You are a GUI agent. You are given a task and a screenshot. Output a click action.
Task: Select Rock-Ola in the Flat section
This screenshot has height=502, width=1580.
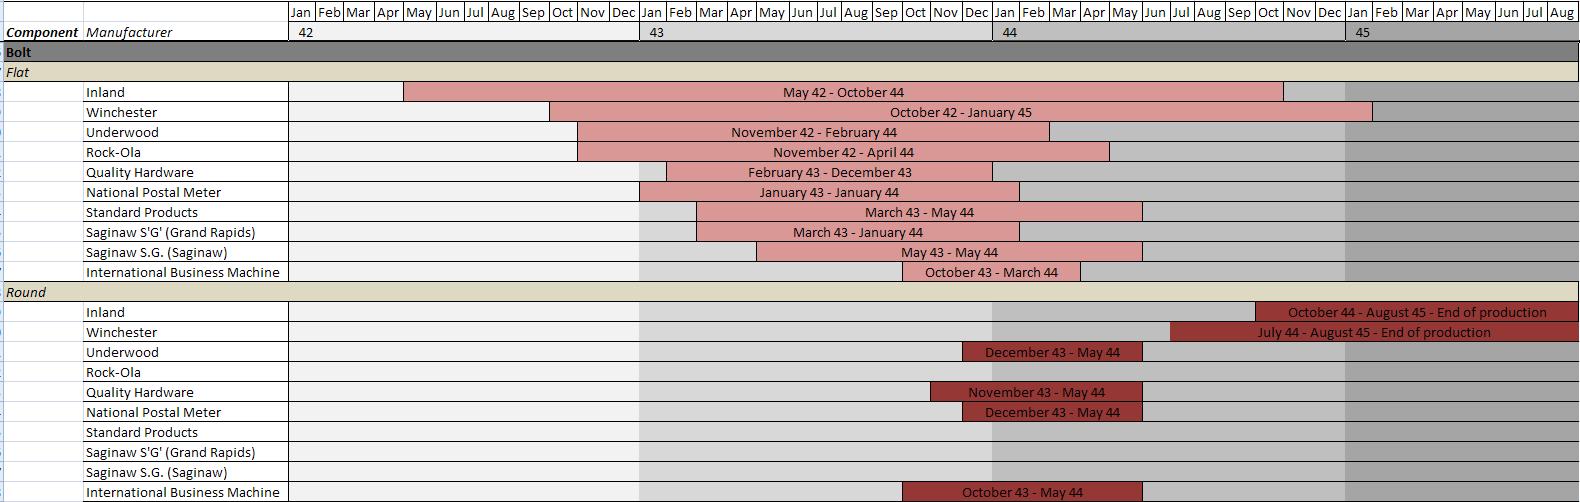point(186,152)
